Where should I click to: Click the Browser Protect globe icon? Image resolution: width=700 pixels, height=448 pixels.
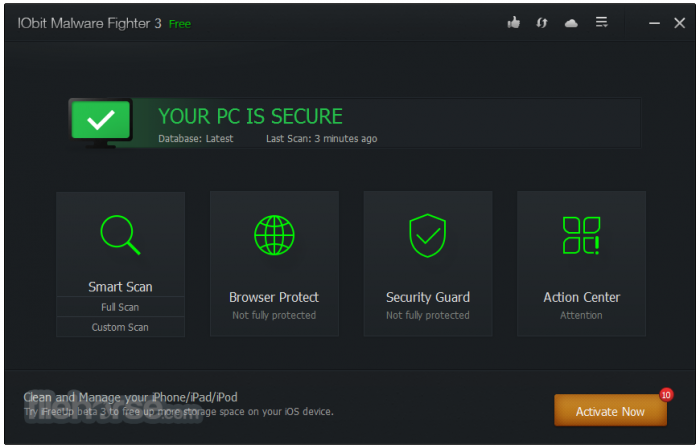[x=274, y=236]
